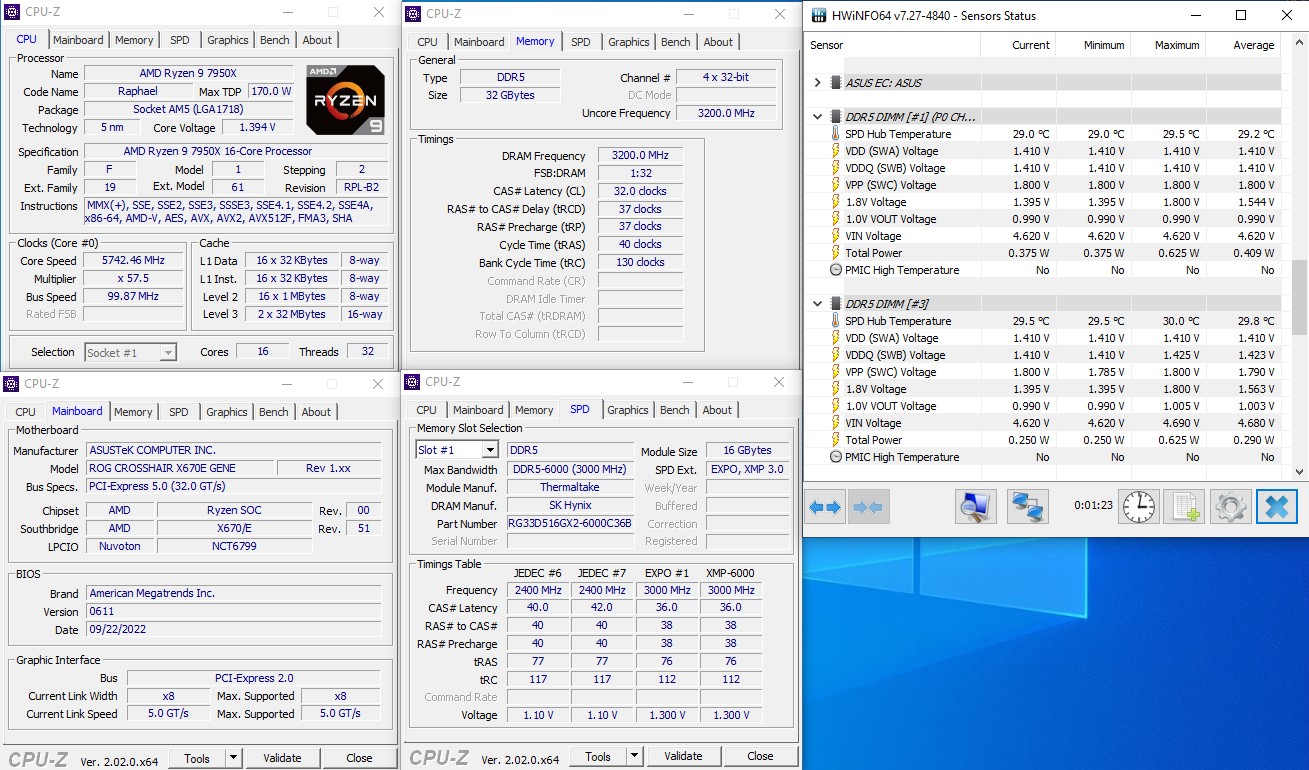
Task: Select CPU tab in the Mainboard window
Action: tap(26, 412)
